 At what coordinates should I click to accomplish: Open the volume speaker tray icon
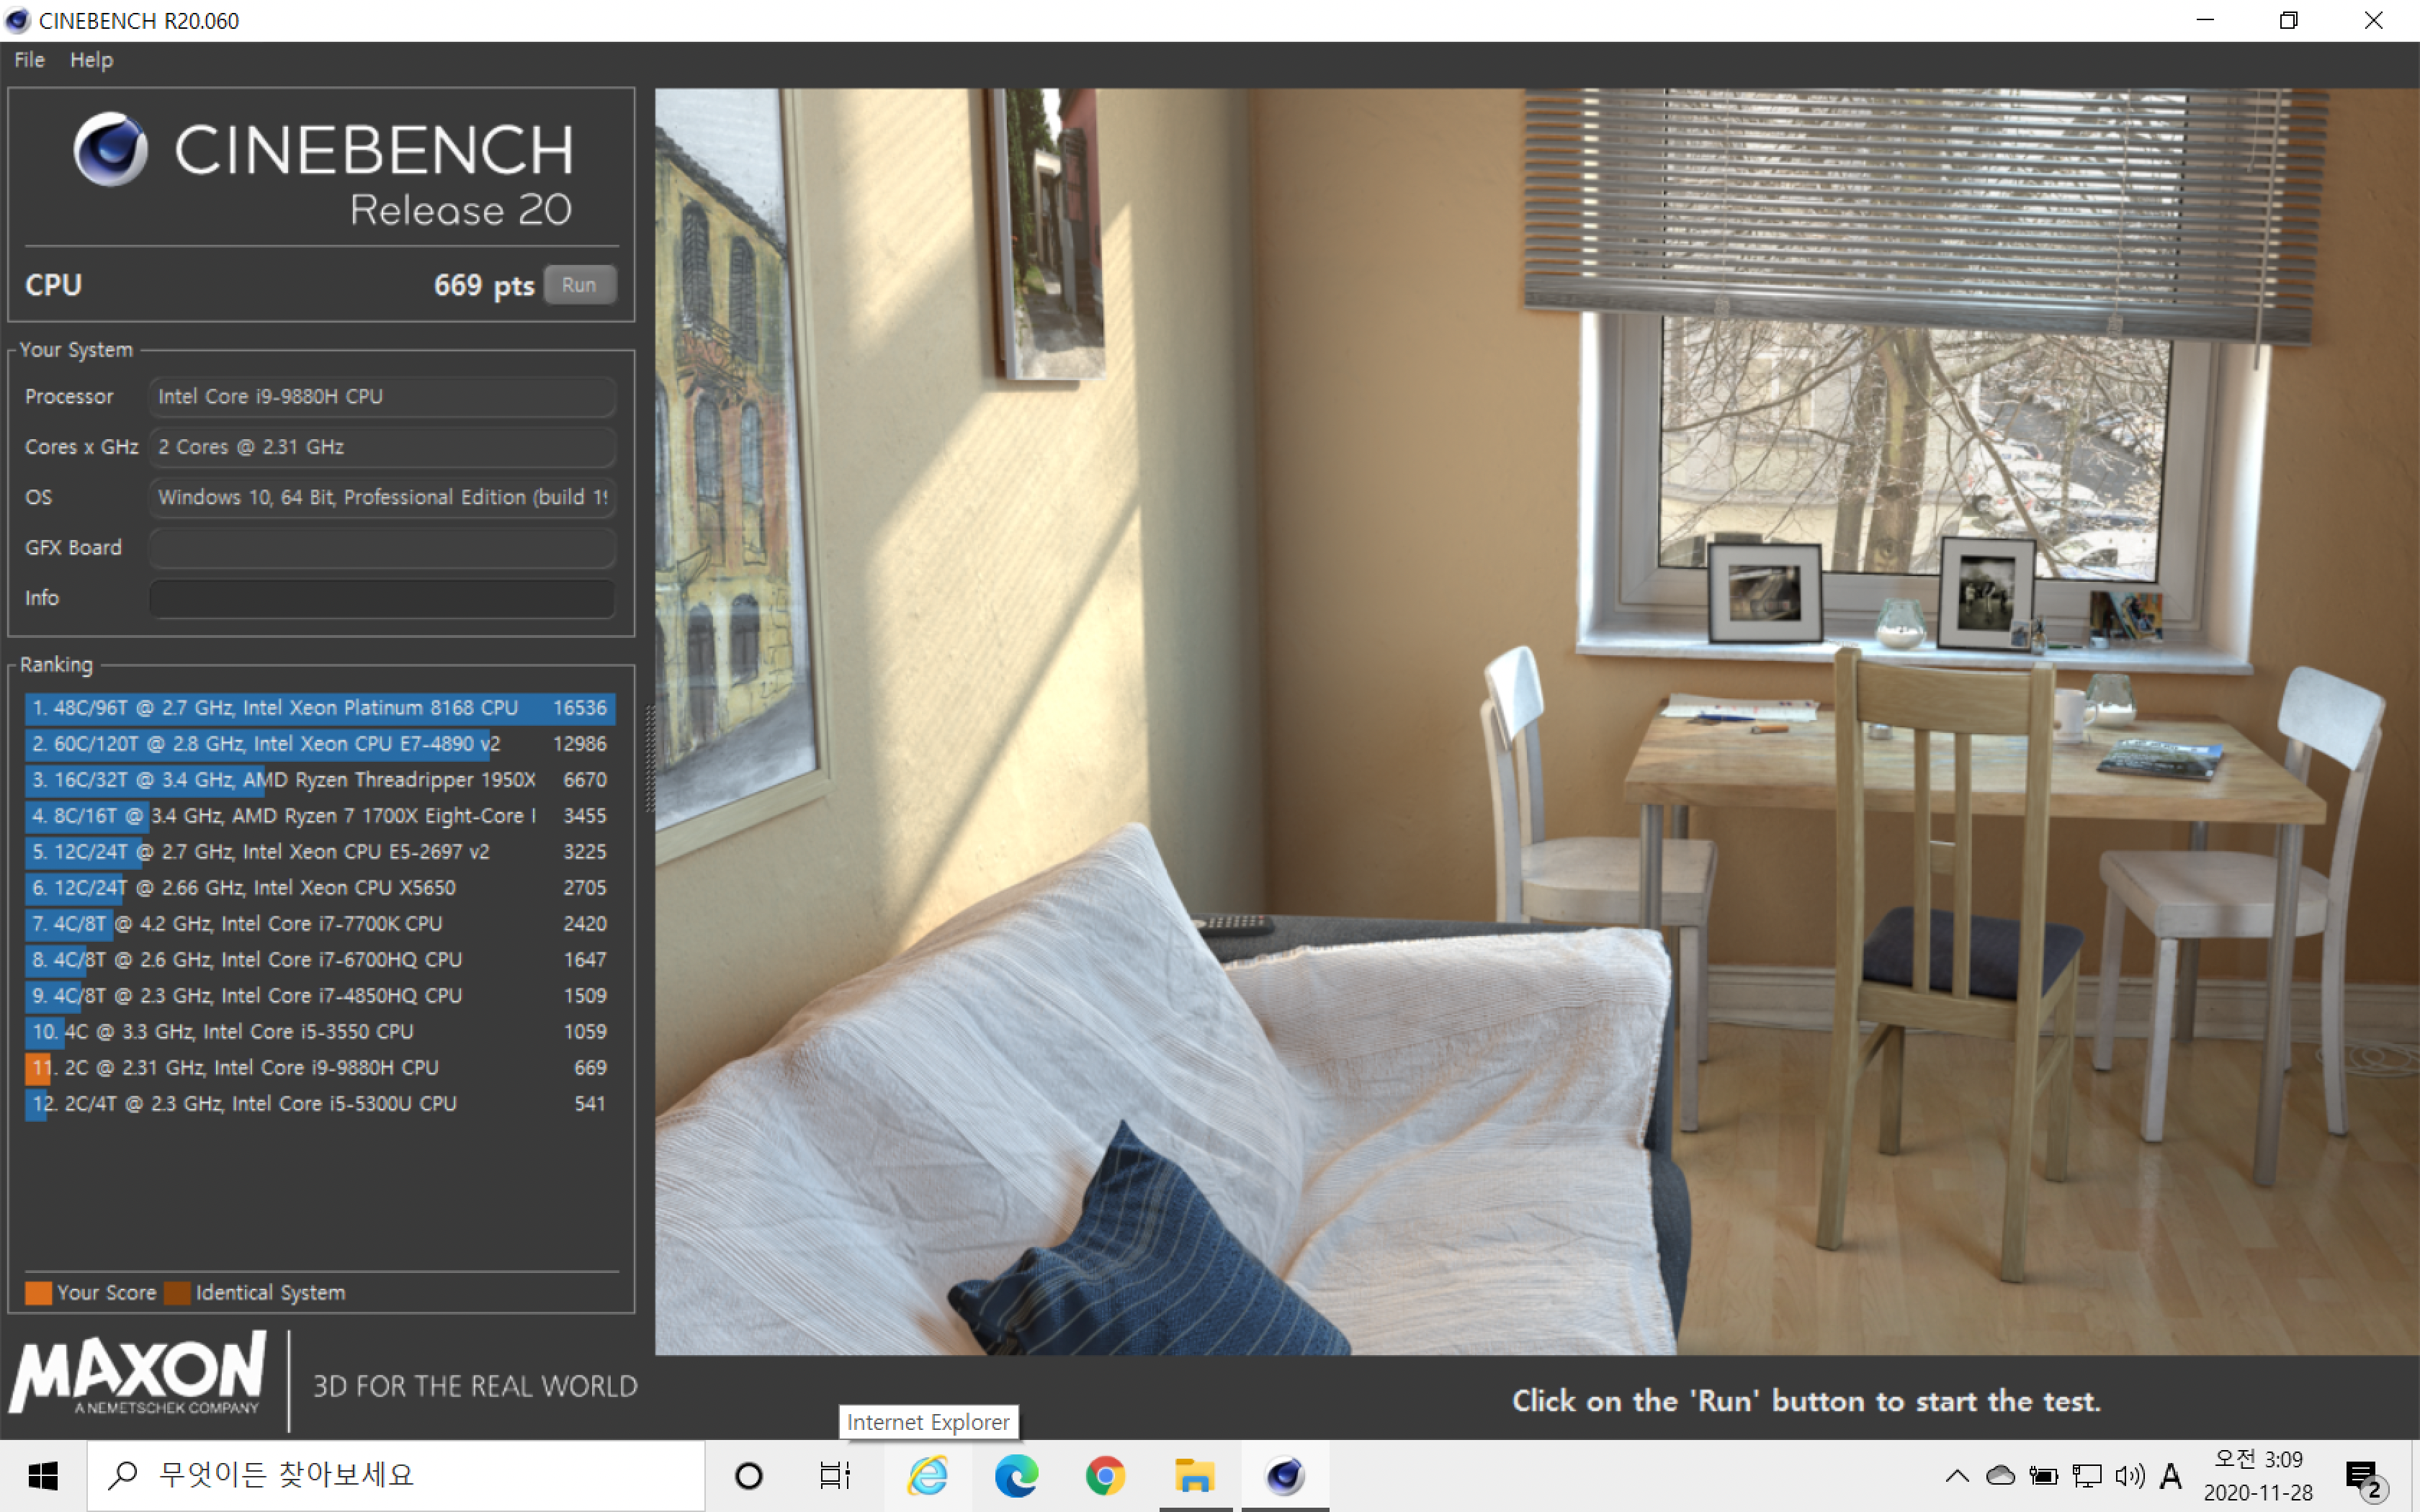pyautogui.click(x=2130, y=1476)
